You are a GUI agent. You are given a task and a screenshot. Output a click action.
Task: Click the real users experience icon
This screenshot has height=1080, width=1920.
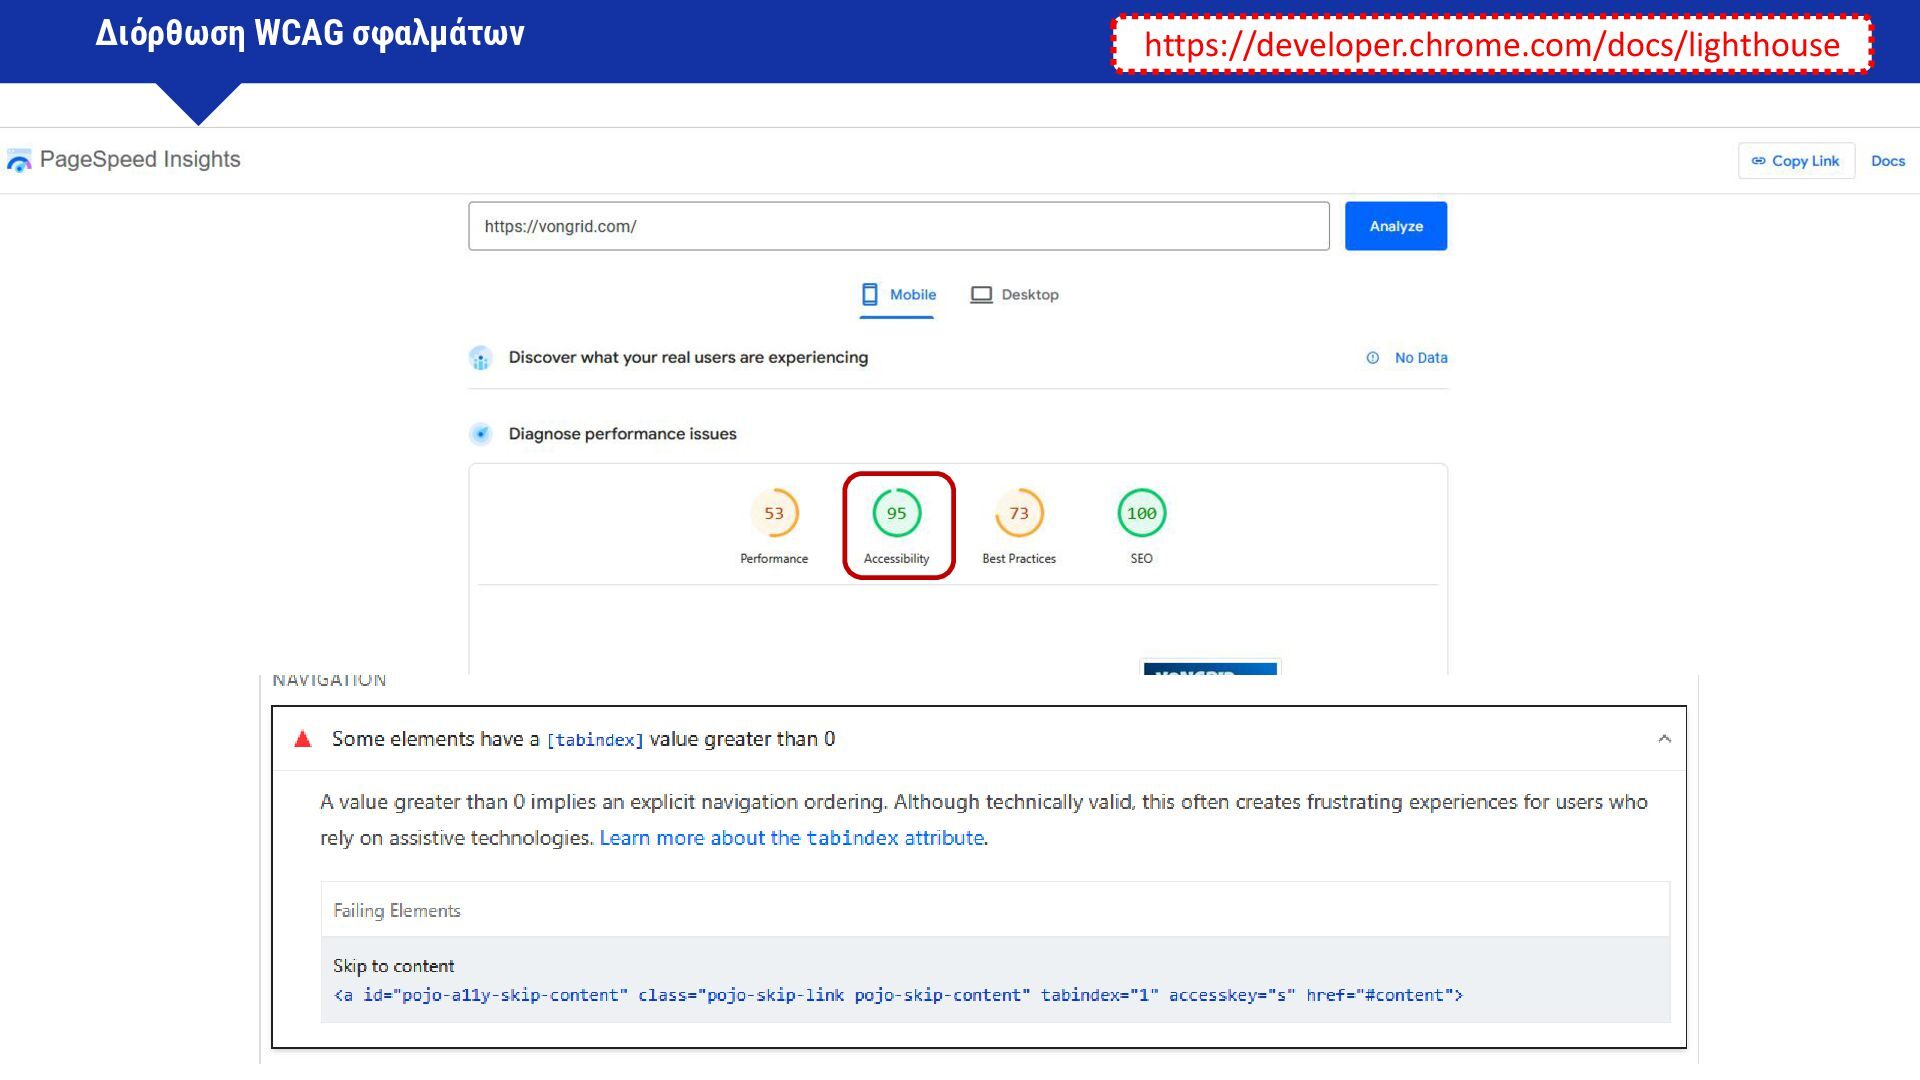coord(481,358)
